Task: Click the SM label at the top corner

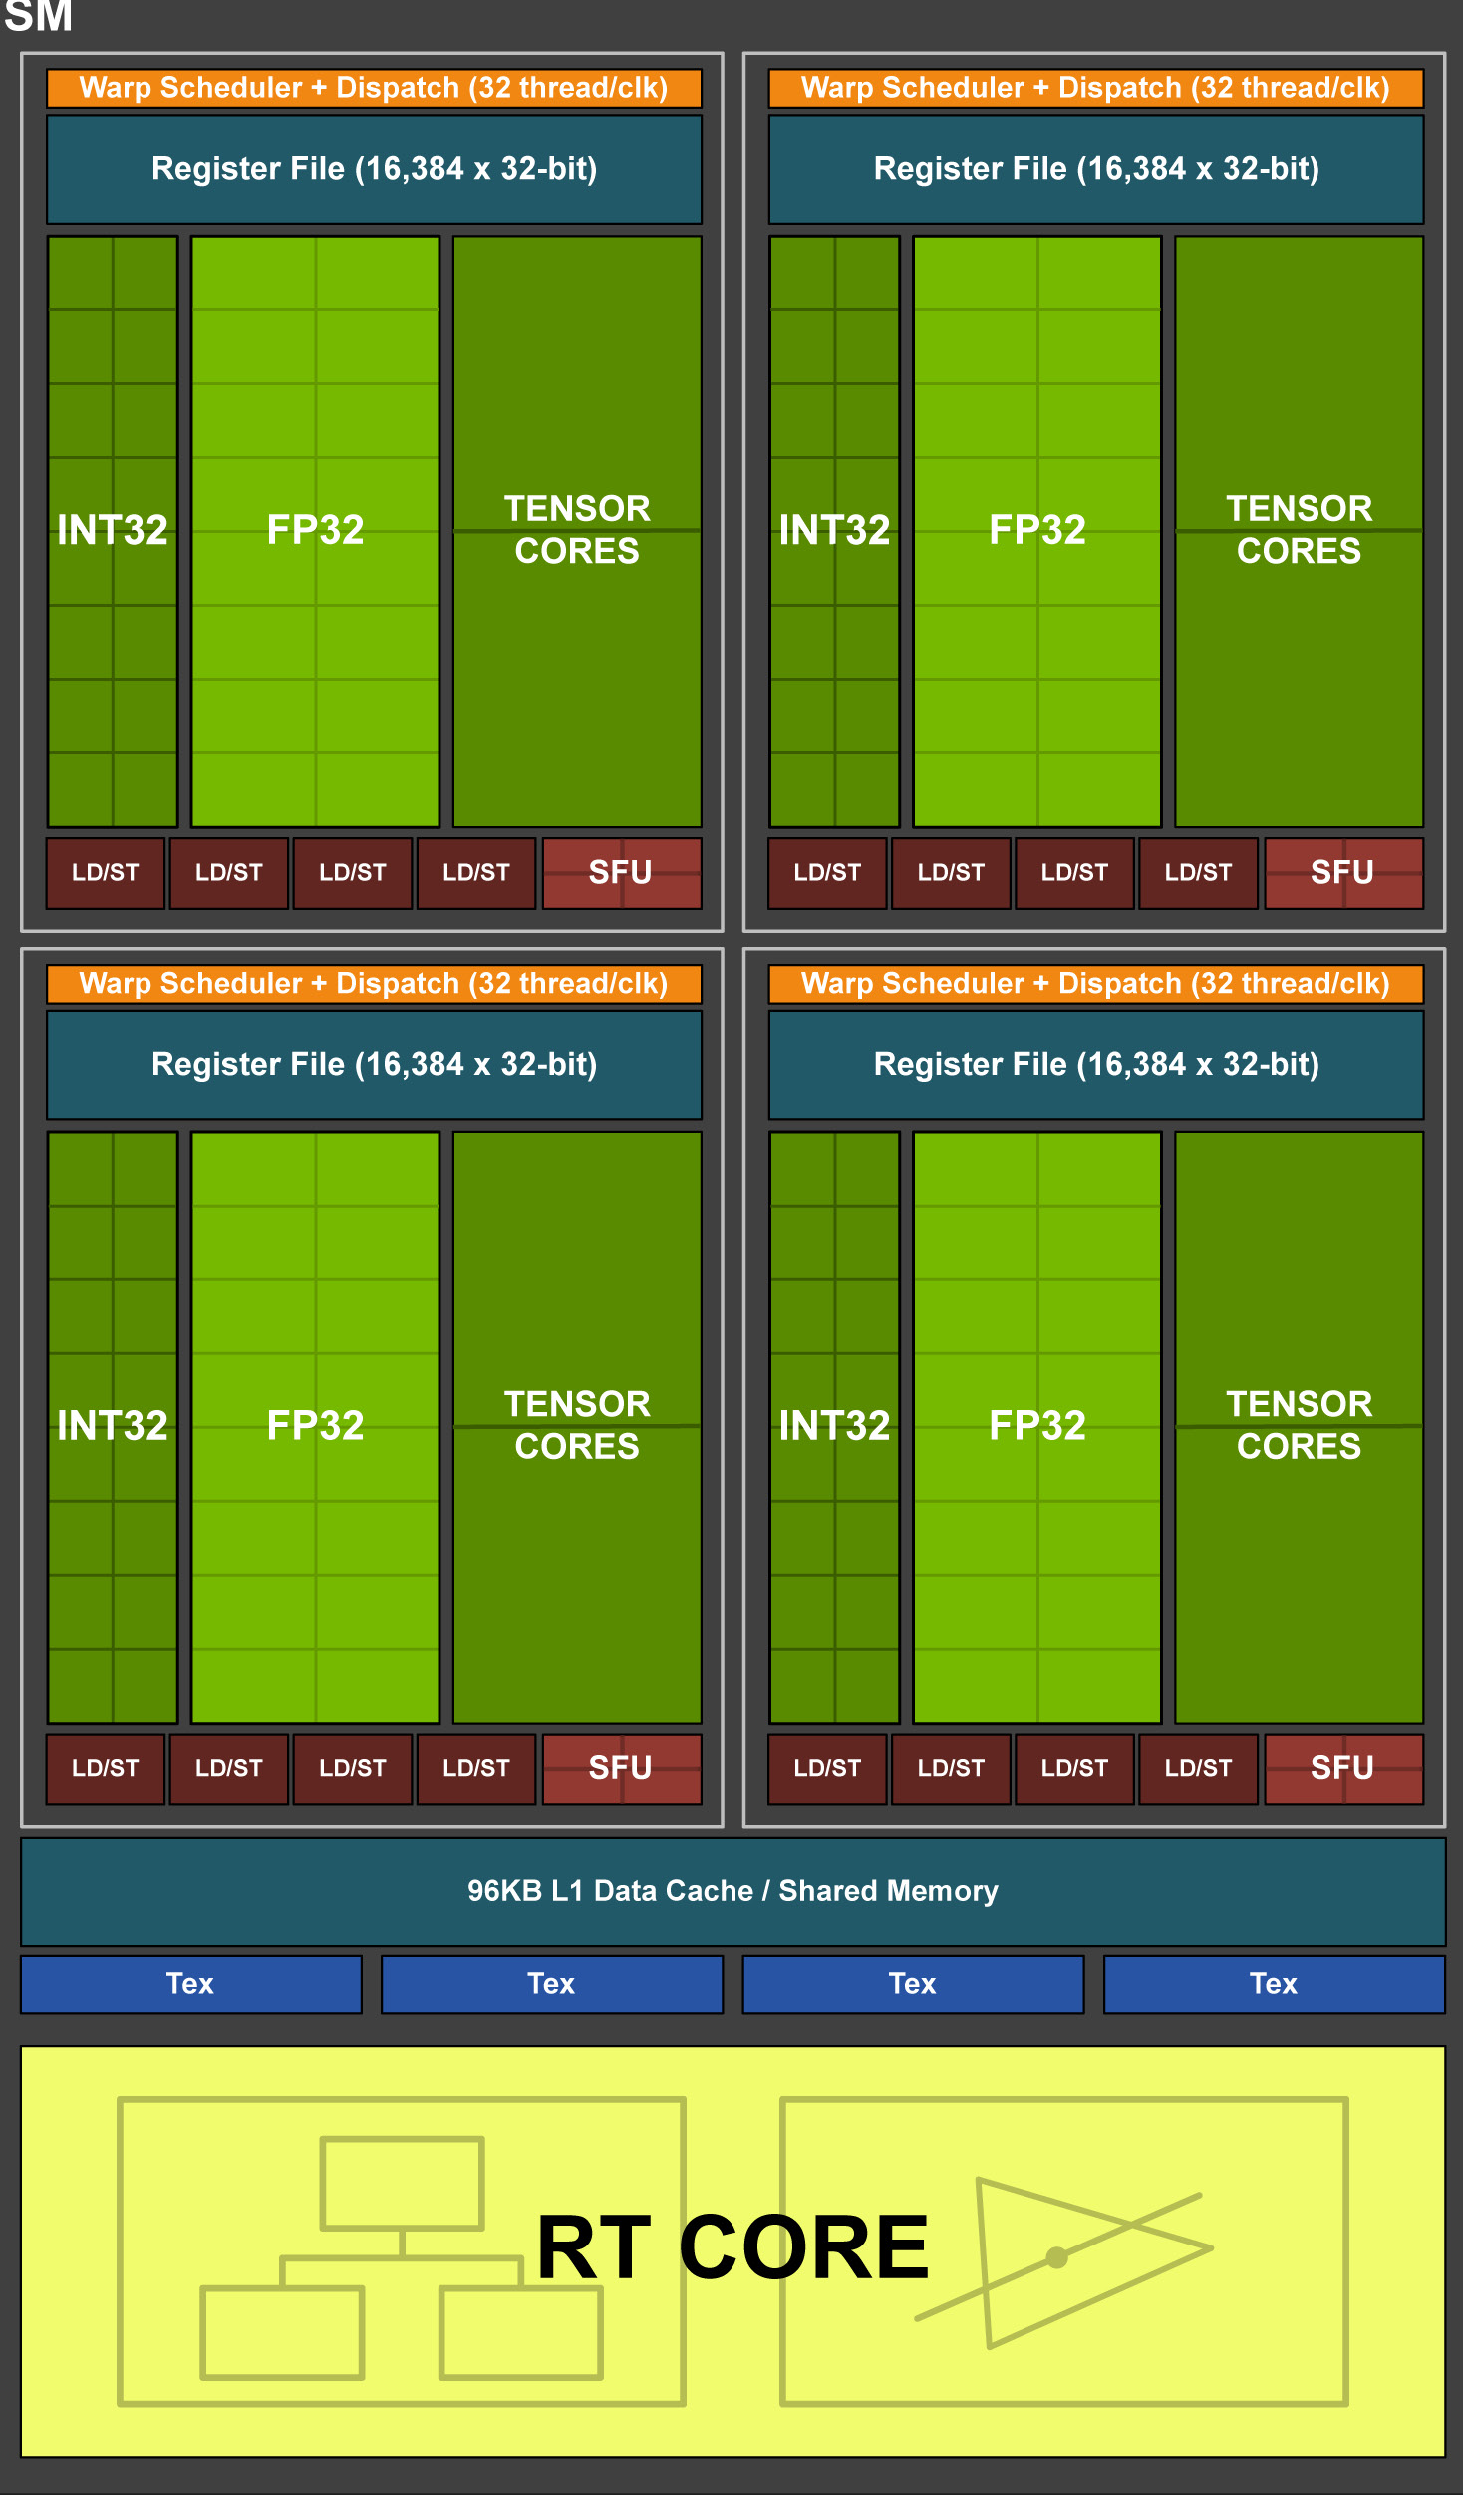Action: [38, 16]
